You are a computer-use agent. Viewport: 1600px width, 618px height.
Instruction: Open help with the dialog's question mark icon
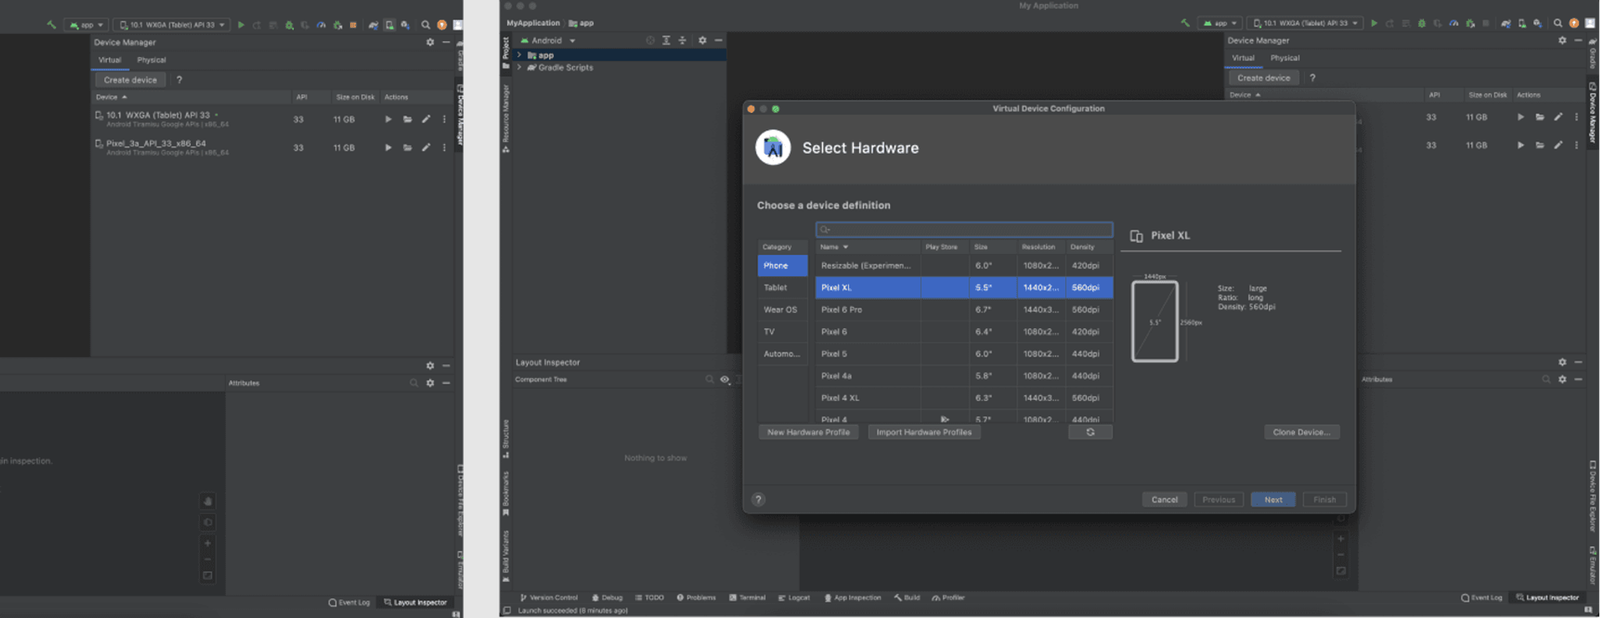(758, 499)
